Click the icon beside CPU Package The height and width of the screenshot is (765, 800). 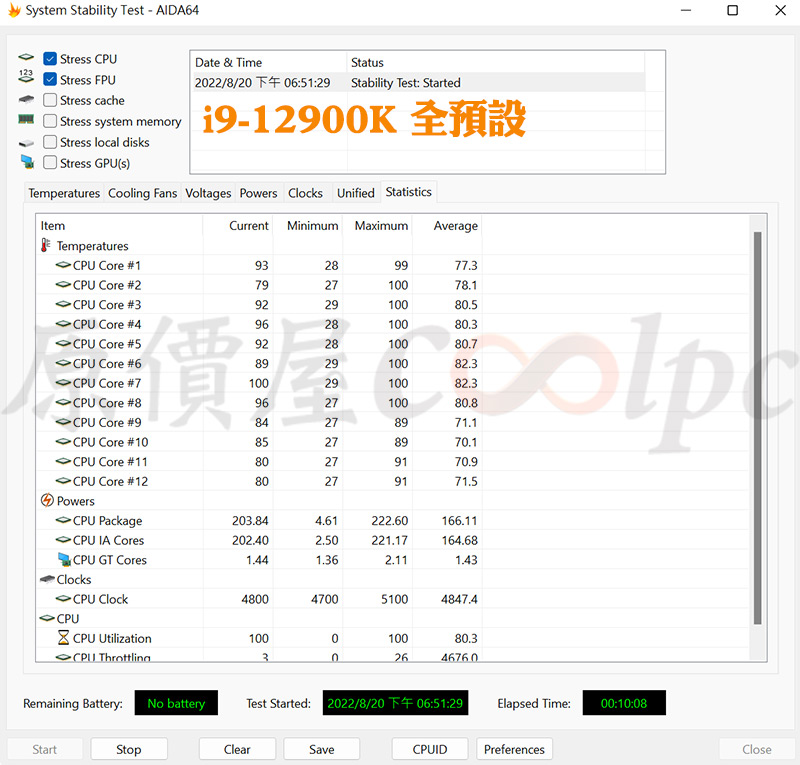coord(63,520)
